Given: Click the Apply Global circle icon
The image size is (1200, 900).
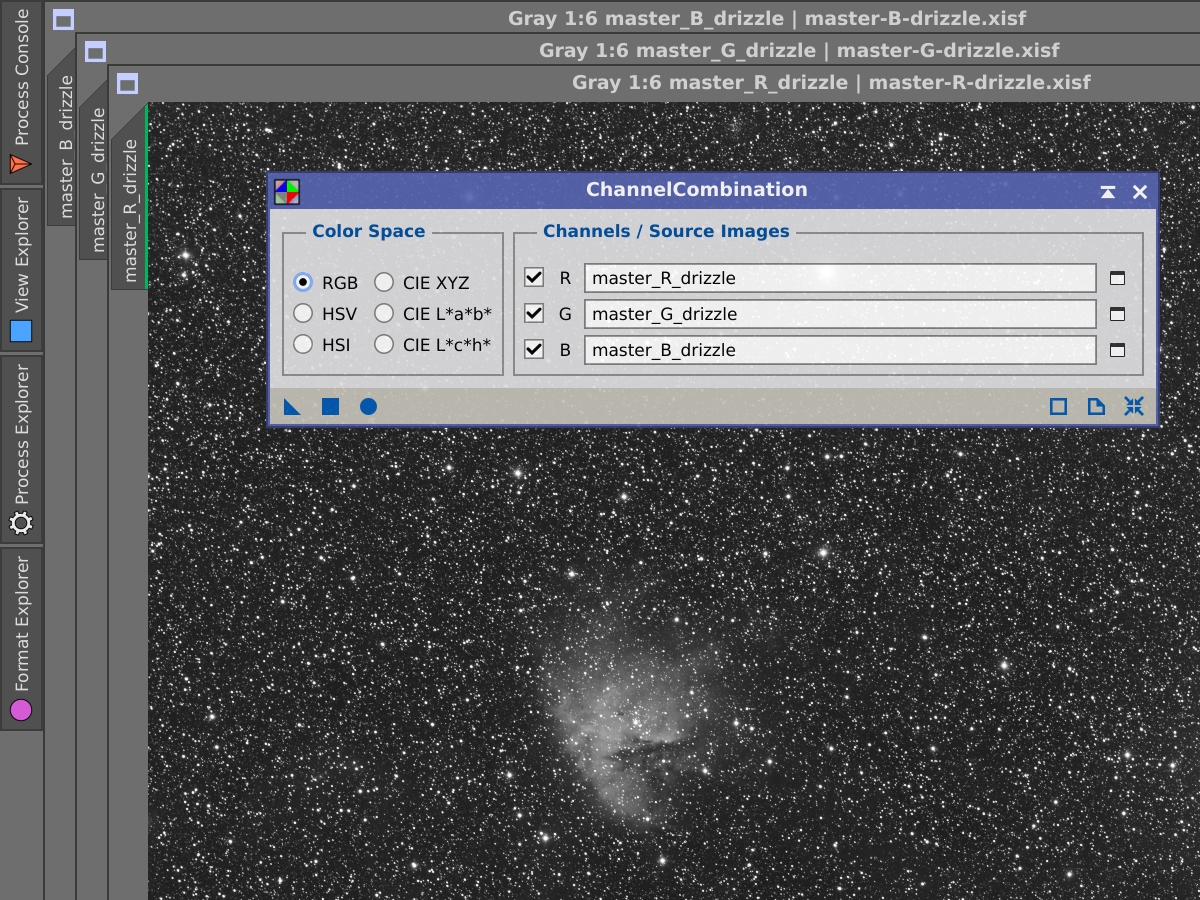Looking at the screenshot, I should pos(368,406).
